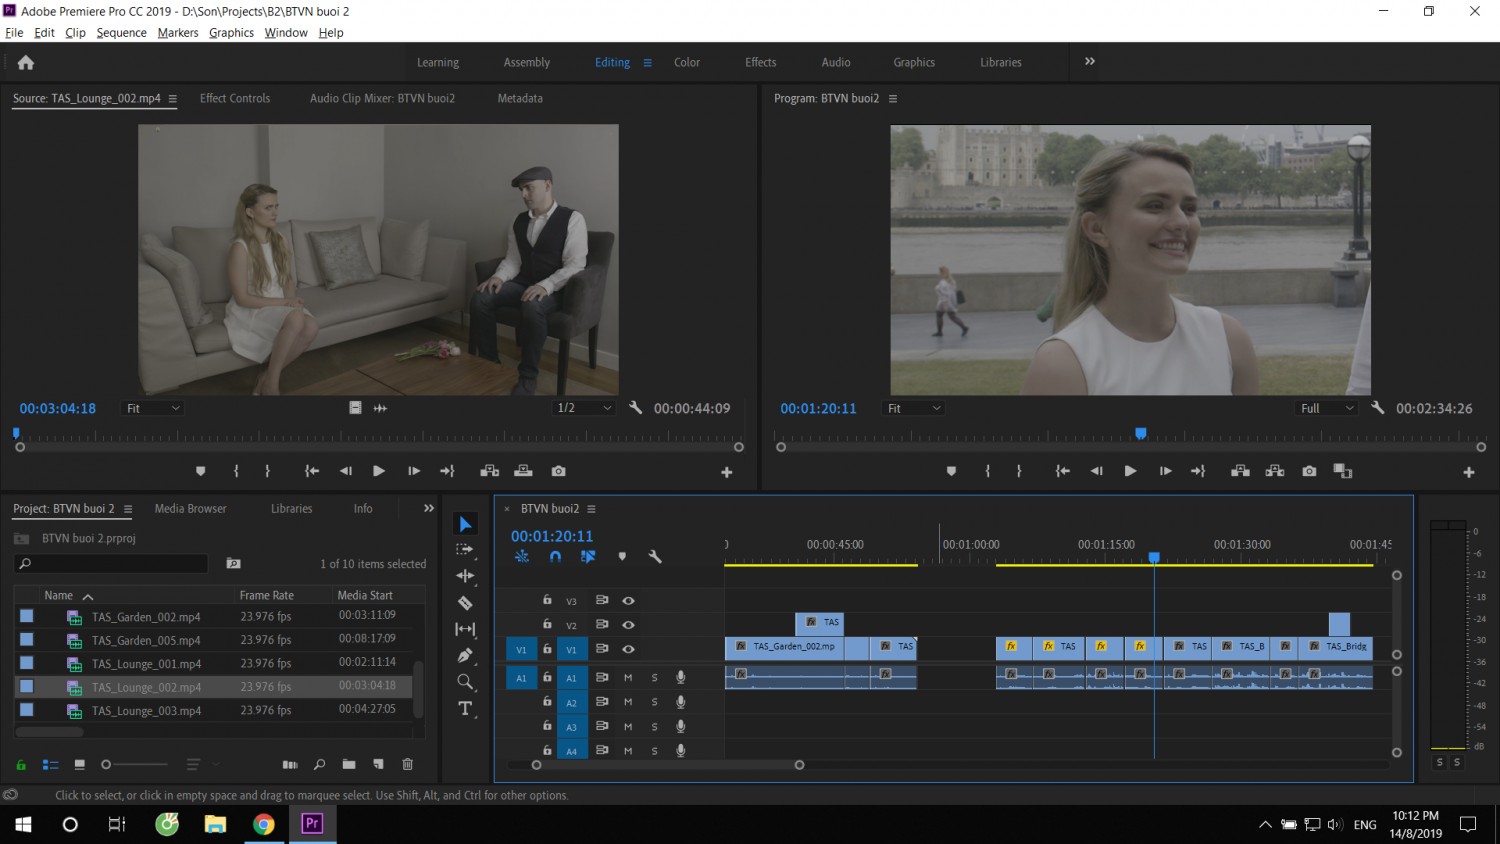This screenshot has width=1500, height=844.
Task: Show more workspaces with the overflow chevron
Action: (x=1090, y=62)
